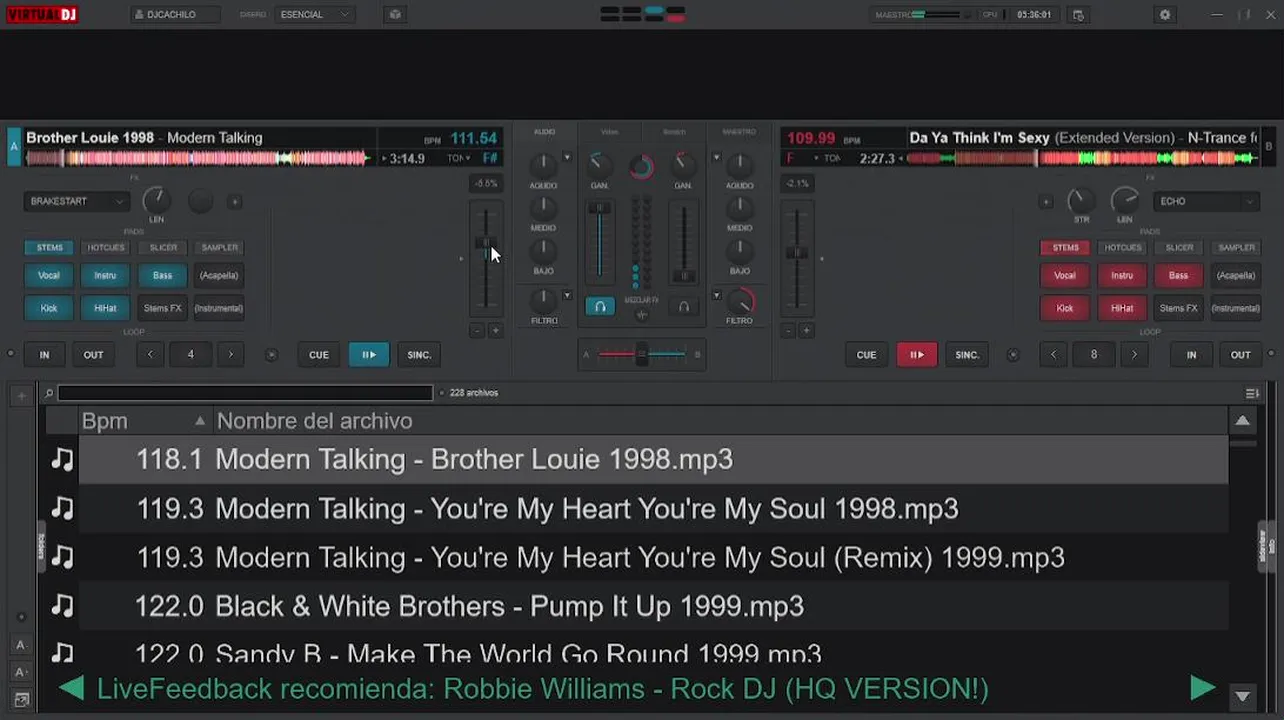The width and height of the screenshot is (1284, 720).
Task: Toggle deck A play/pause
Action: pyautogui.click(x=369, y=354)
